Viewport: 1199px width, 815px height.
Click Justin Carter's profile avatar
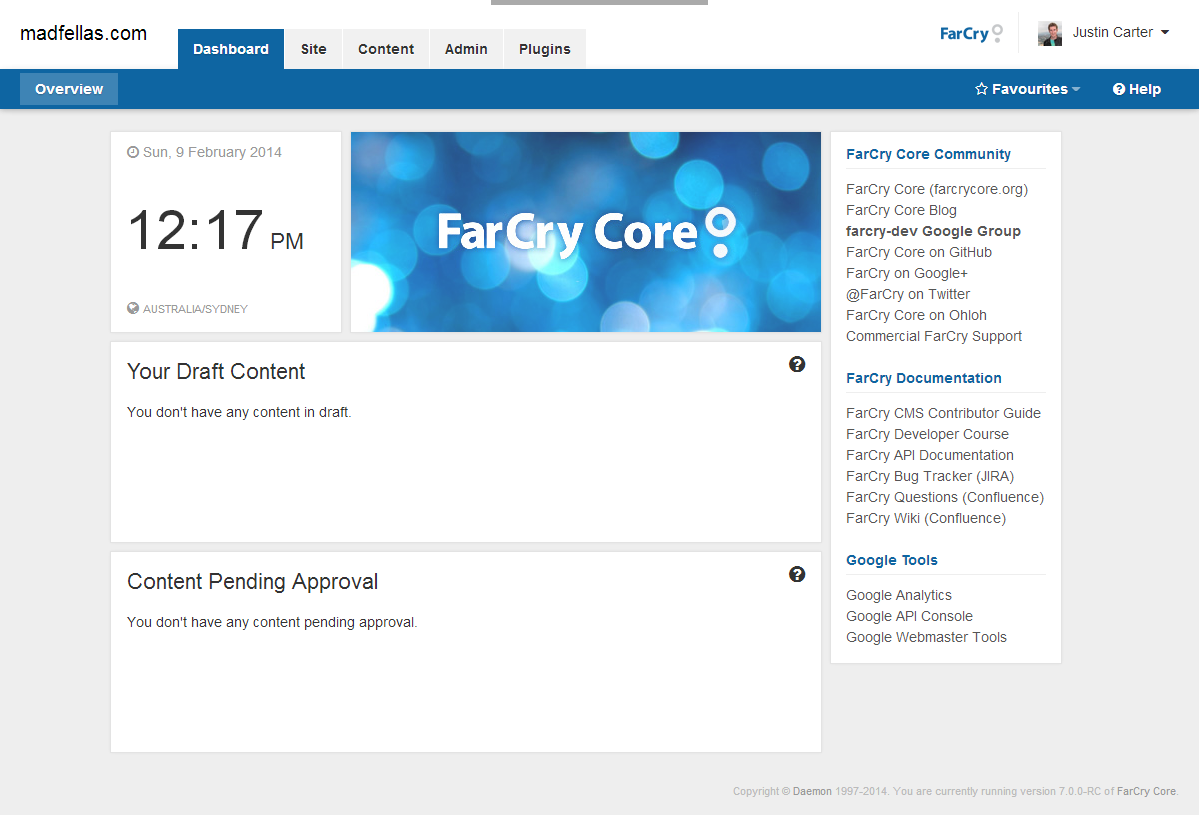(x=1050, y=34)
